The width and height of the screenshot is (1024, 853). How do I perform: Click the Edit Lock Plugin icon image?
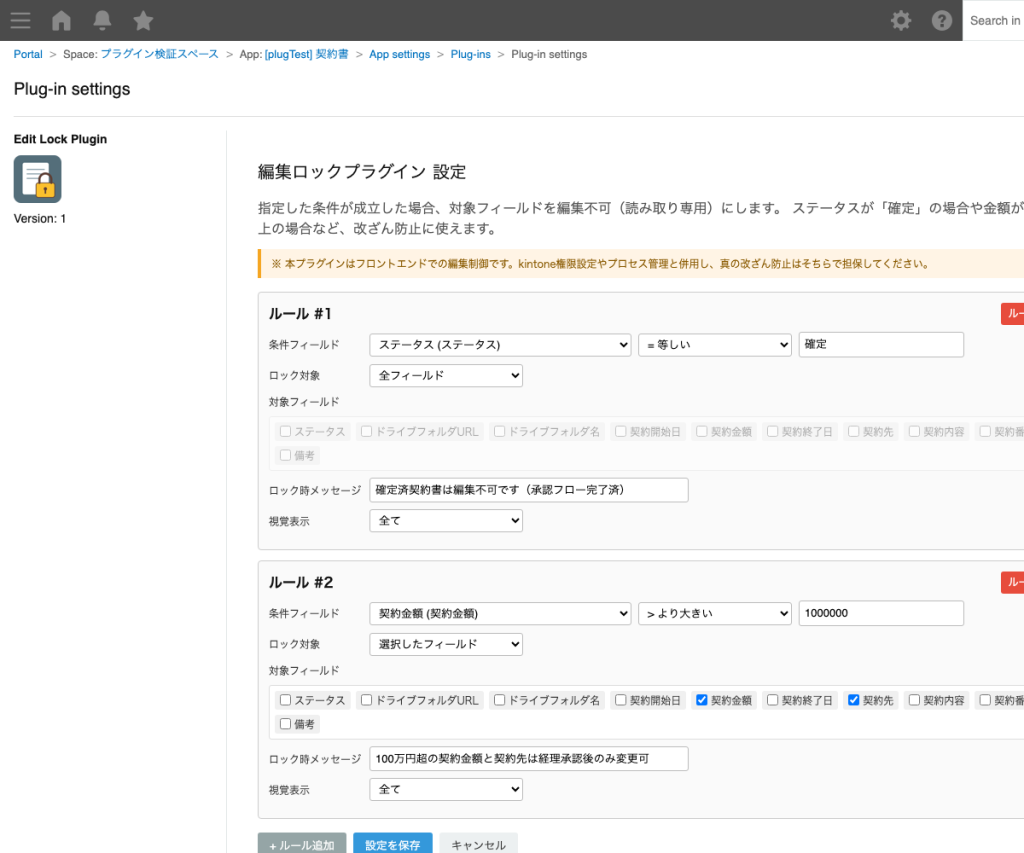pyautogui.click(x=37, y=180)
